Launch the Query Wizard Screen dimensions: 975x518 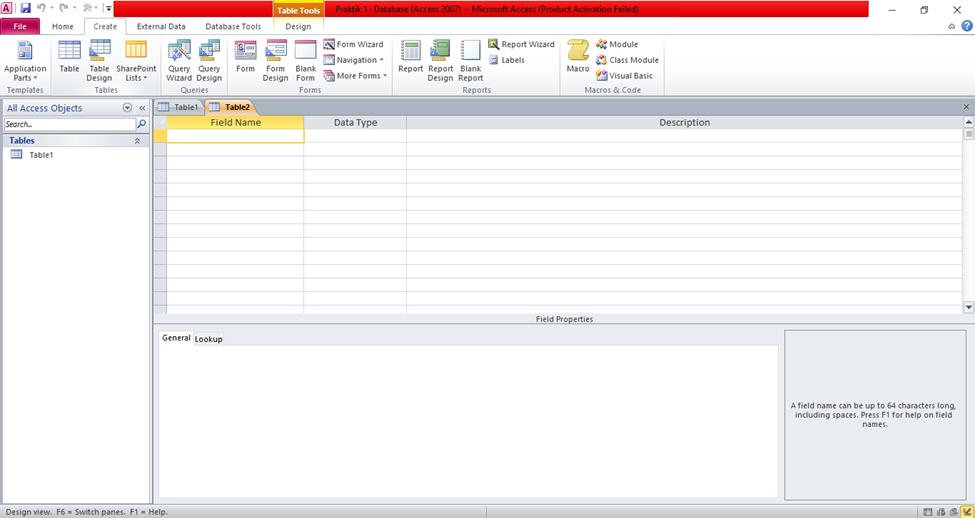click(x=179, y=61)
